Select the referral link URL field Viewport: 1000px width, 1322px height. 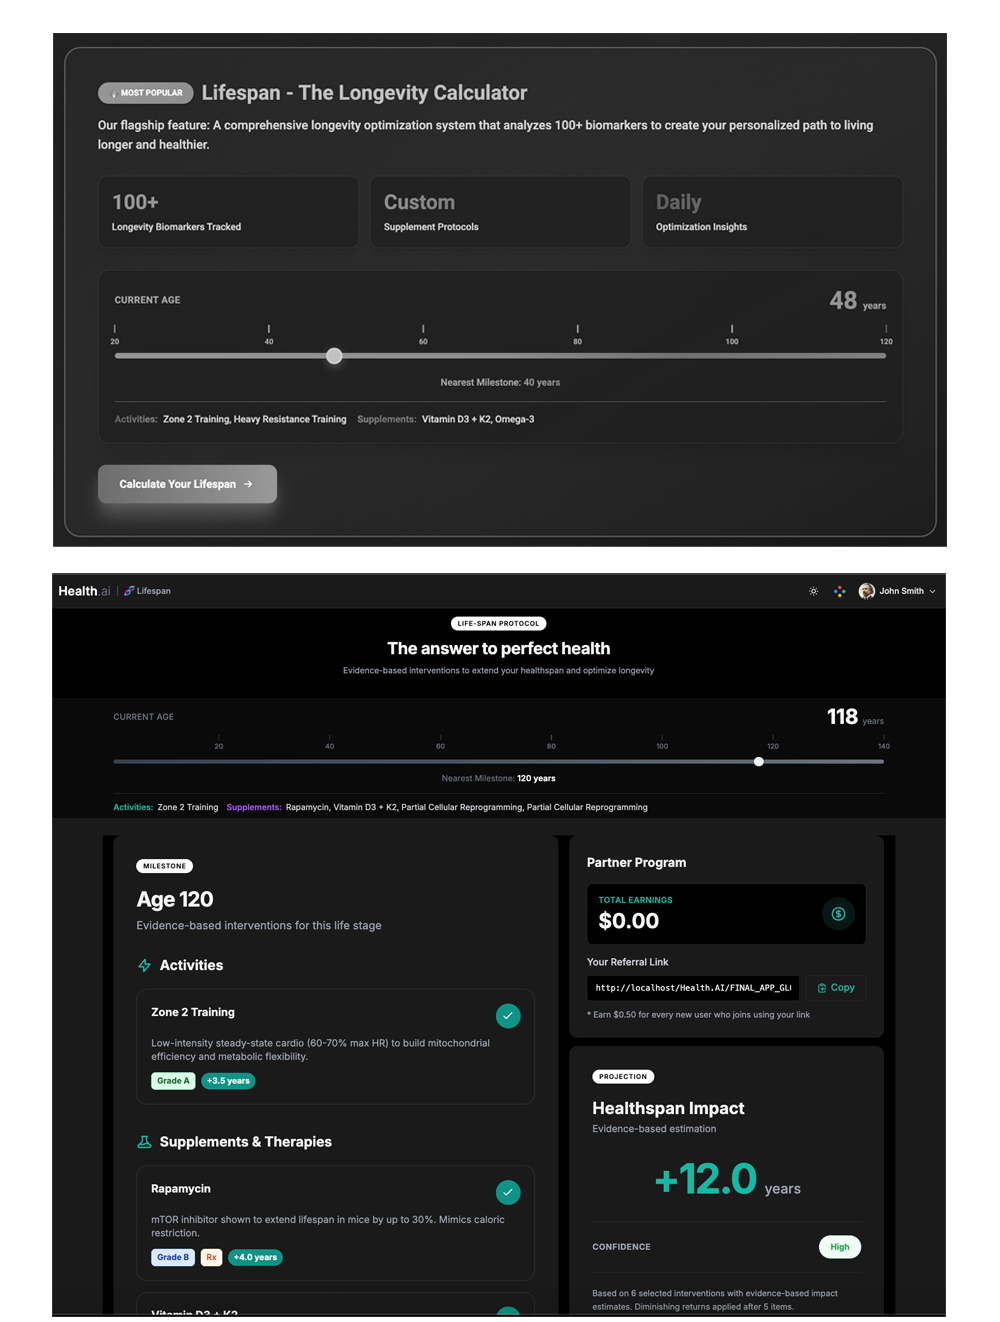(x=692, y=988)
